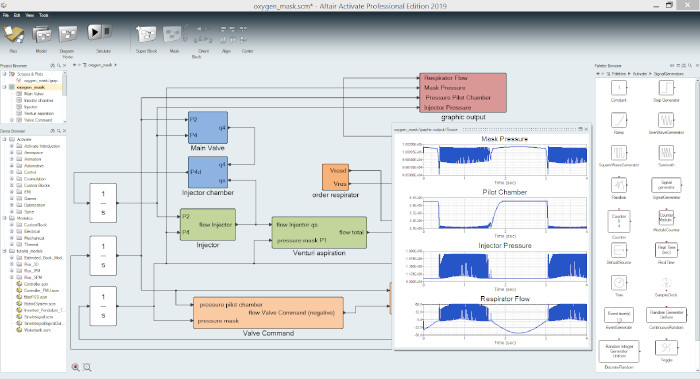Open the Files toolbar icon

click(13, 35)
